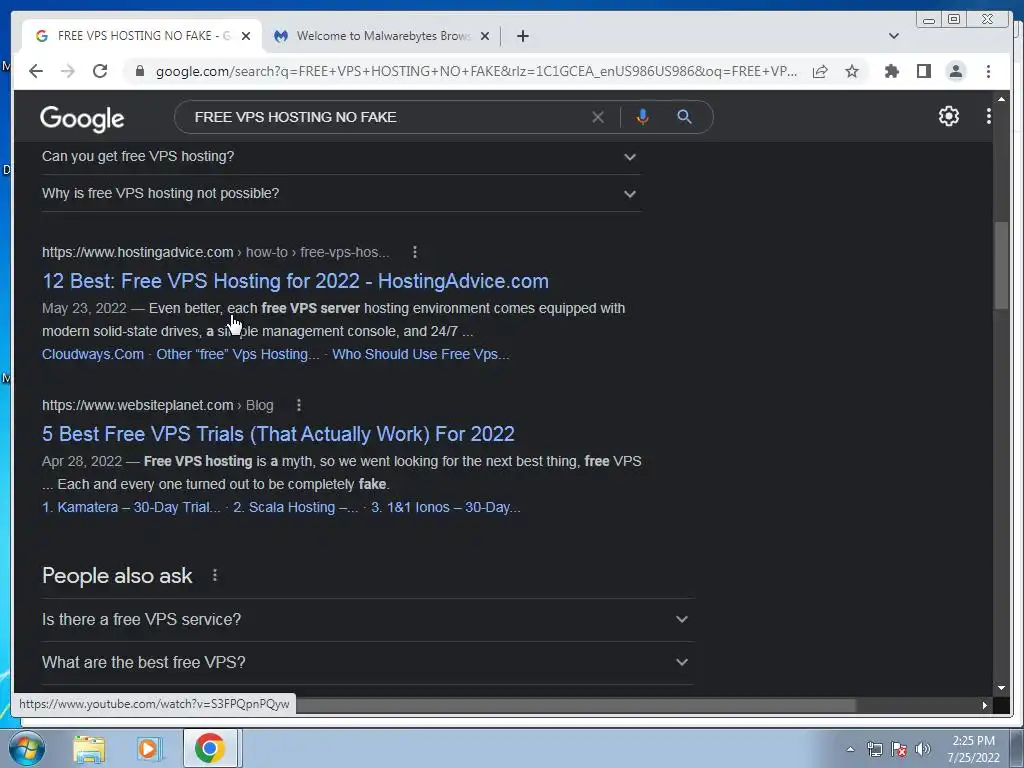Screen dimensions: 1024x768
Task: Open '1. Kamatera – 30-Day Trial...' sitelink
Action: (131, 507)
